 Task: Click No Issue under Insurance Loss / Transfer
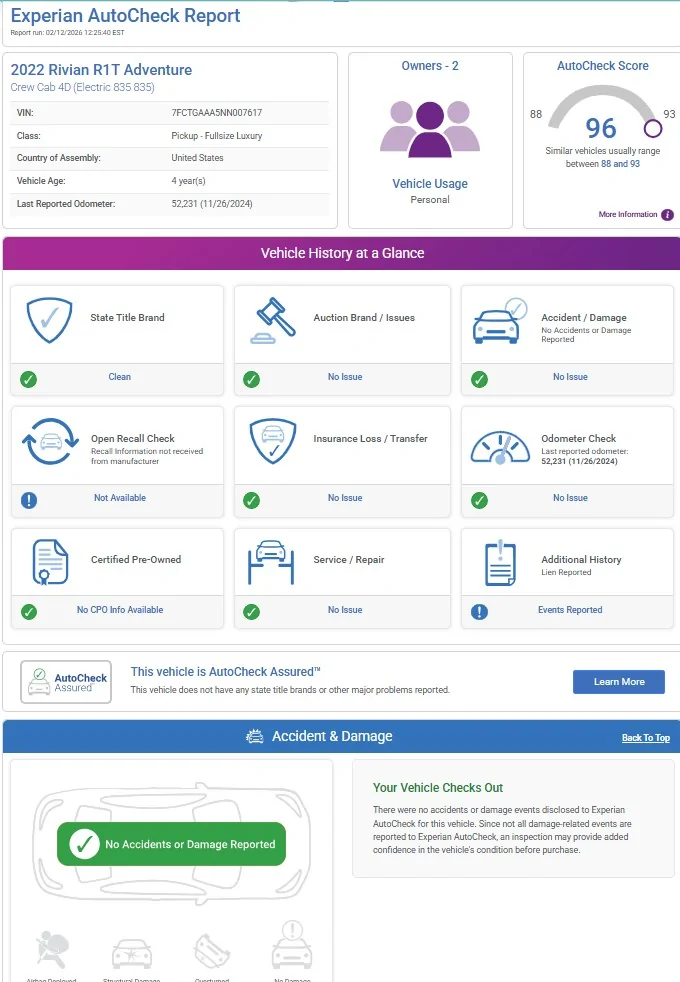pyautogui.click(x=345, y=497)
